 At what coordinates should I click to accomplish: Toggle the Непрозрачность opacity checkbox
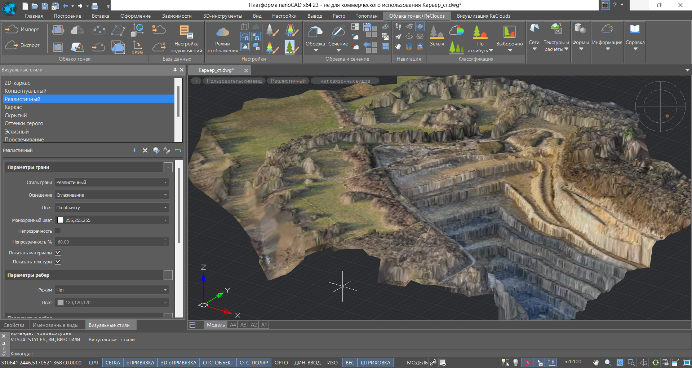pos(57,231)
